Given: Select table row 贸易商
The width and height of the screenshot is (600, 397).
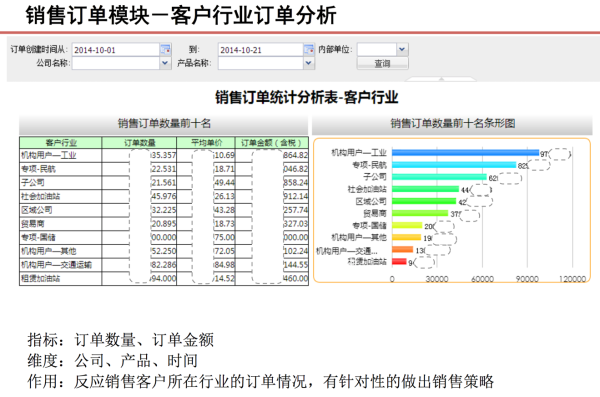Looking at the screenshot, I should pos(164,224).
